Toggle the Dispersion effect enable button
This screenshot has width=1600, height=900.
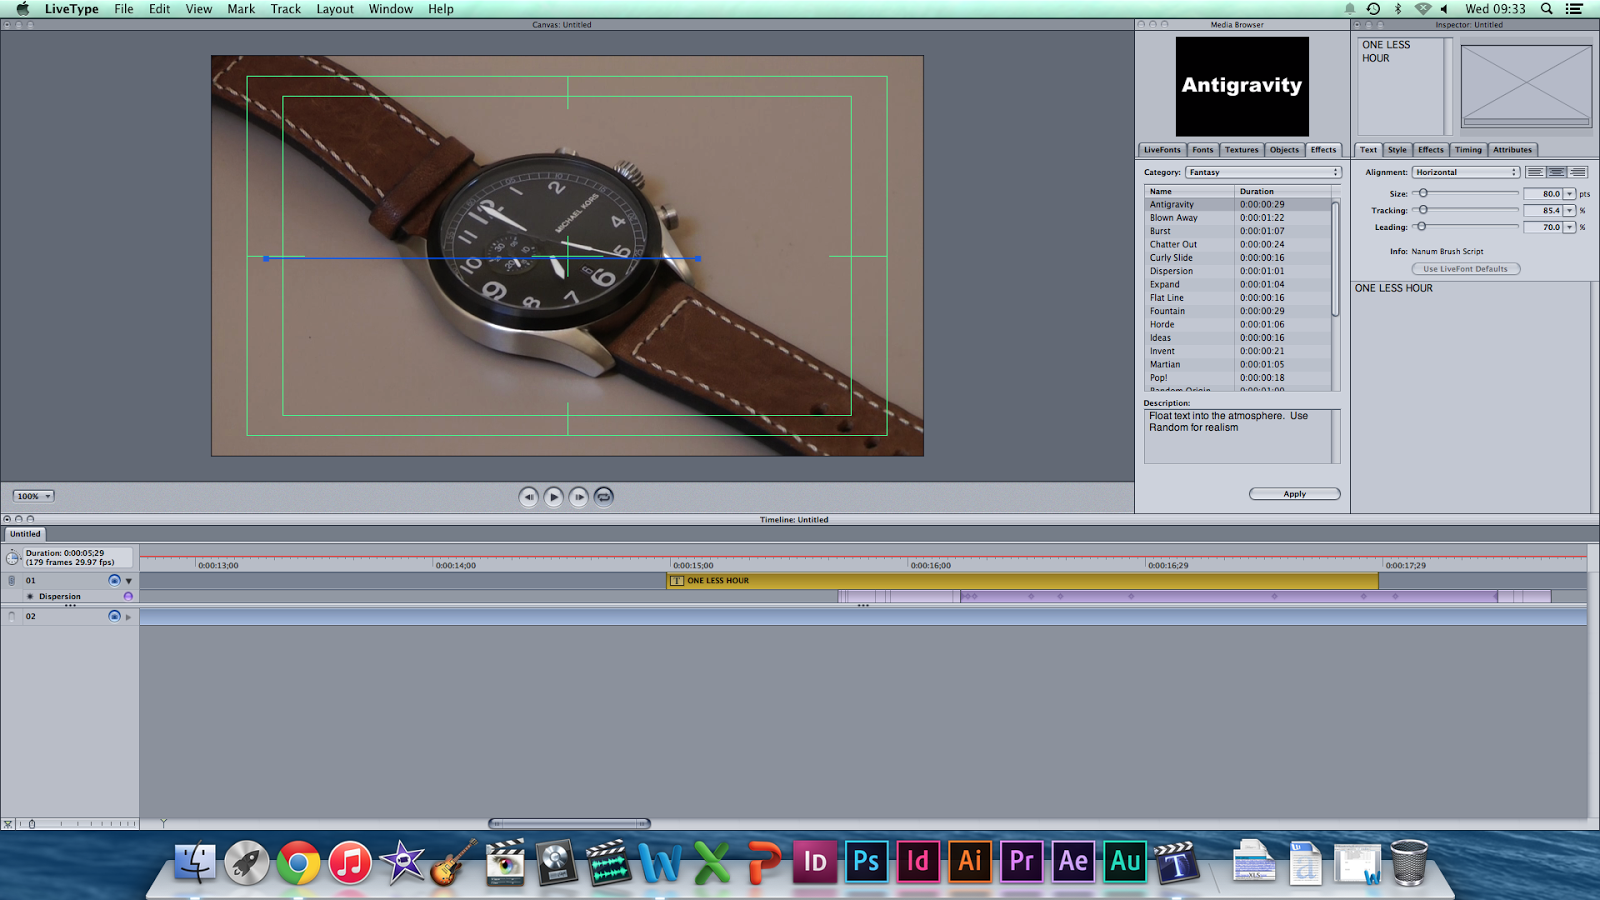[x=128, y=596]
